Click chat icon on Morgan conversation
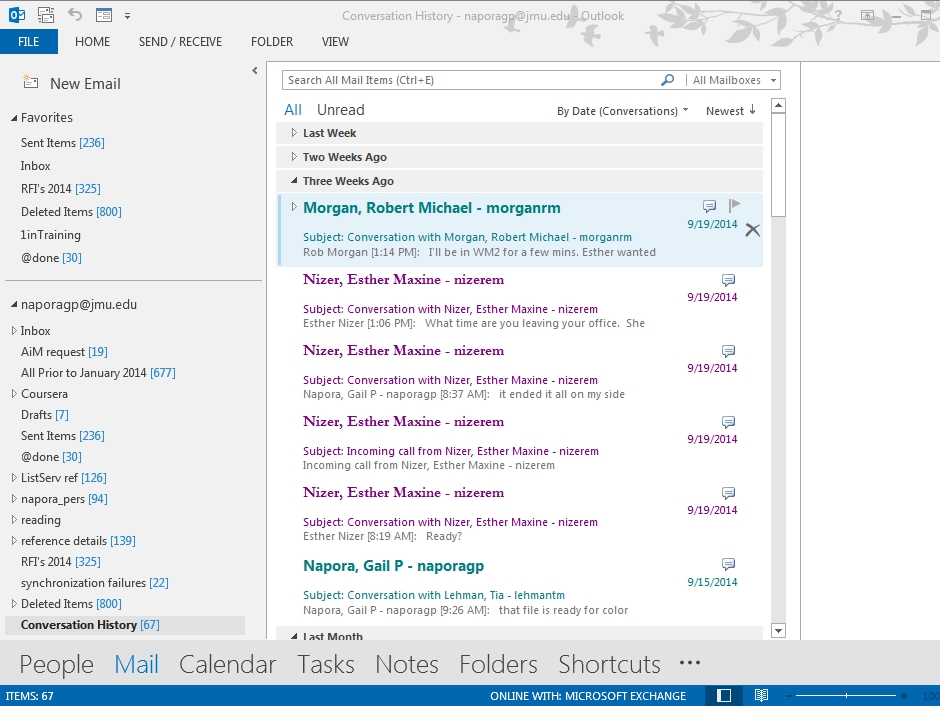 click(709, 206)
